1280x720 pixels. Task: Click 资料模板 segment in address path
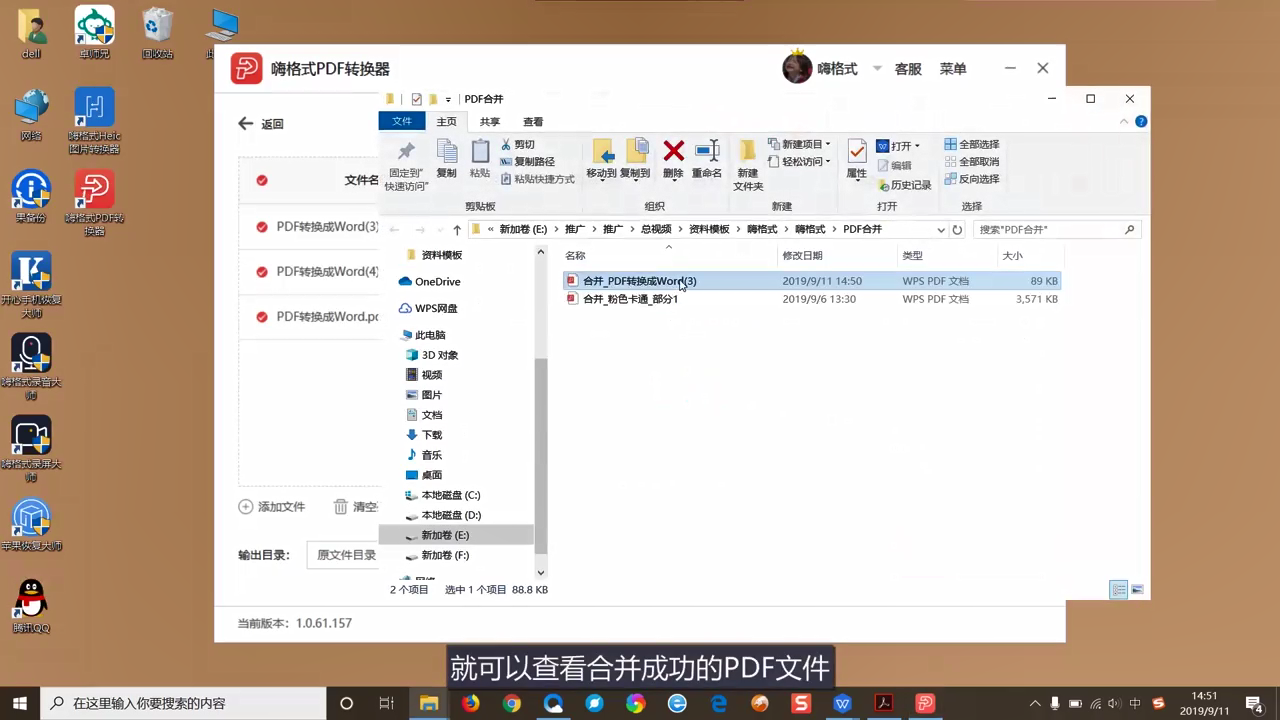[709, 229]
